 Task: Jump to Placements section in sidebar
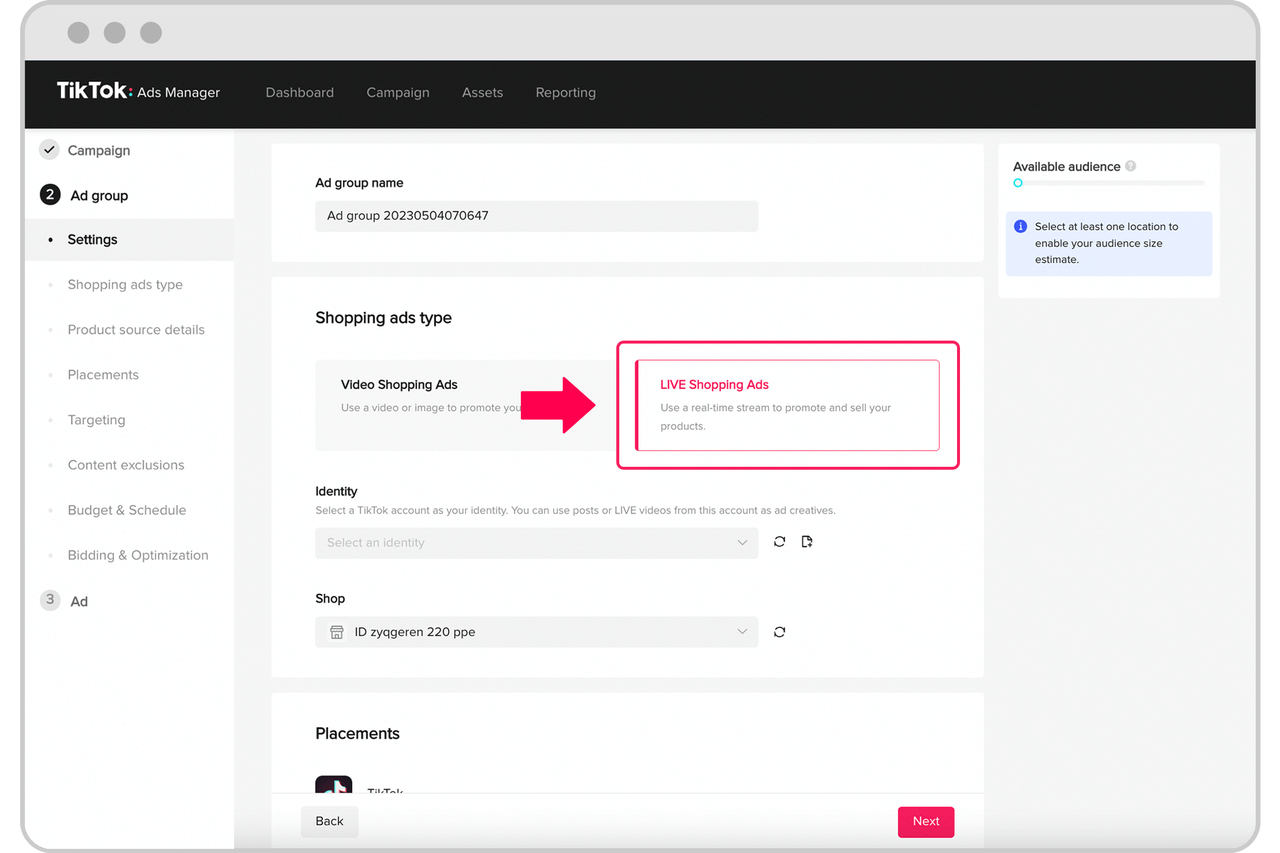coord(103,375)
